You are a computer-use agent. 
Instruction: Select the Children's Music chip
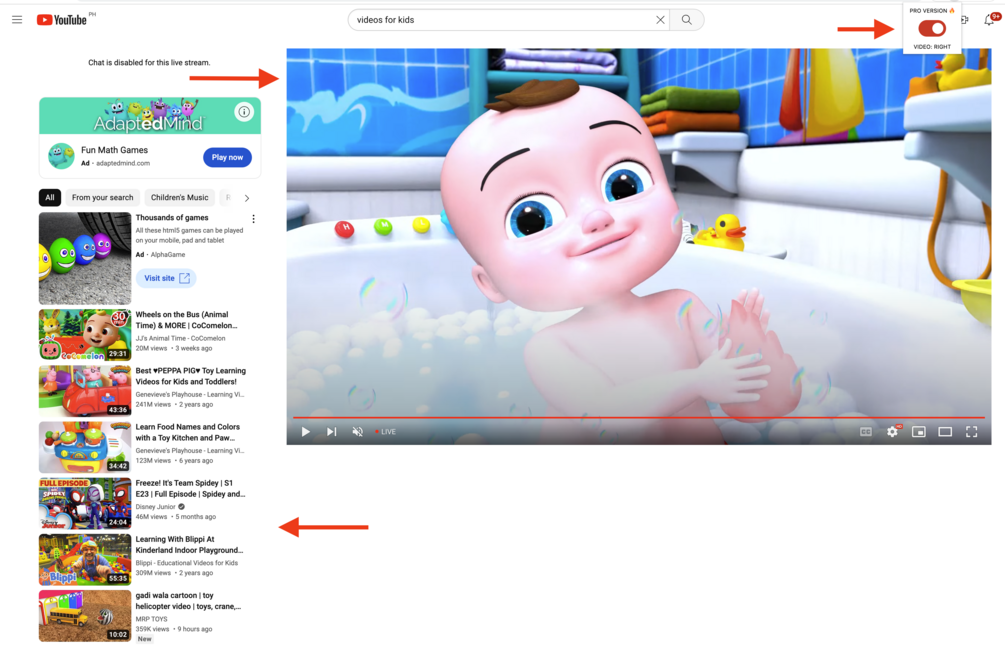179,197
